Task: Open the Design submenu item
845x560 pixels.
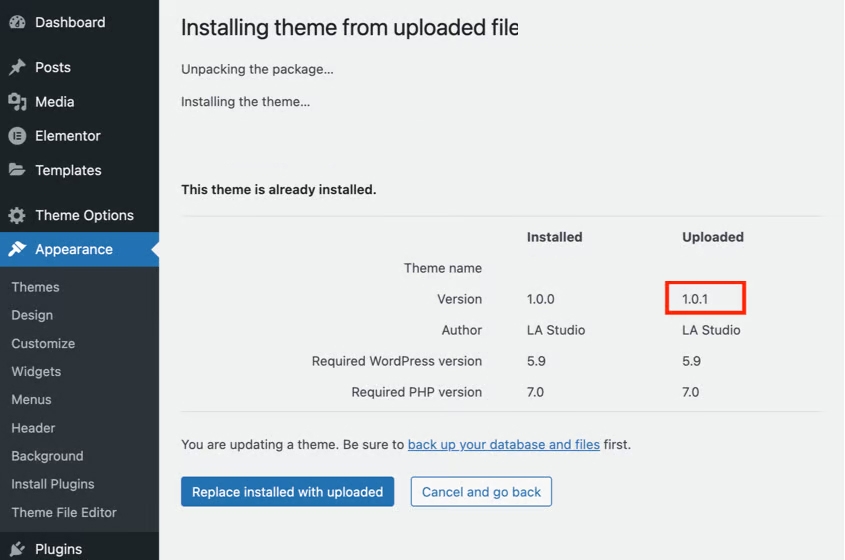Action: point(32,315)
